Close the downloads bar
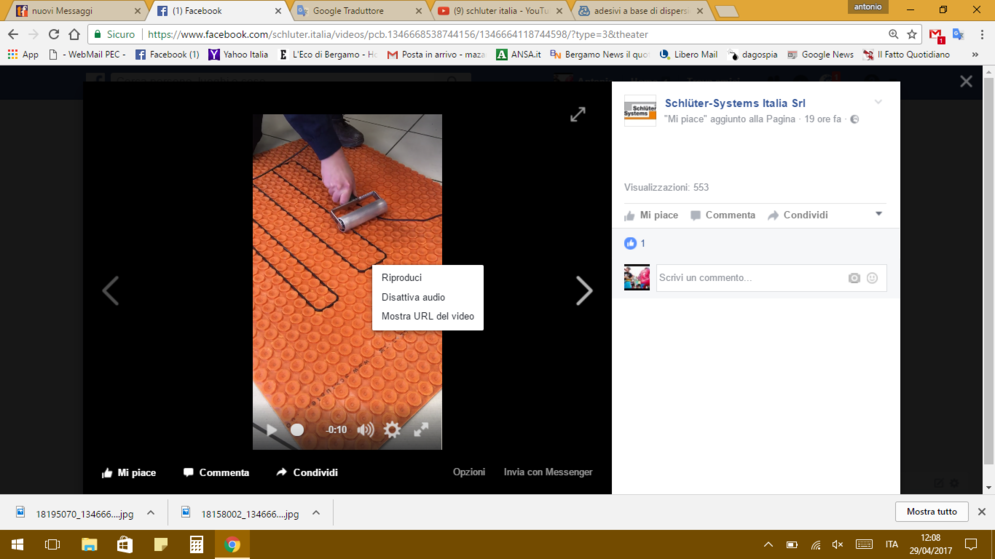This screenshot has width=995, height=559. pos(982,511)
